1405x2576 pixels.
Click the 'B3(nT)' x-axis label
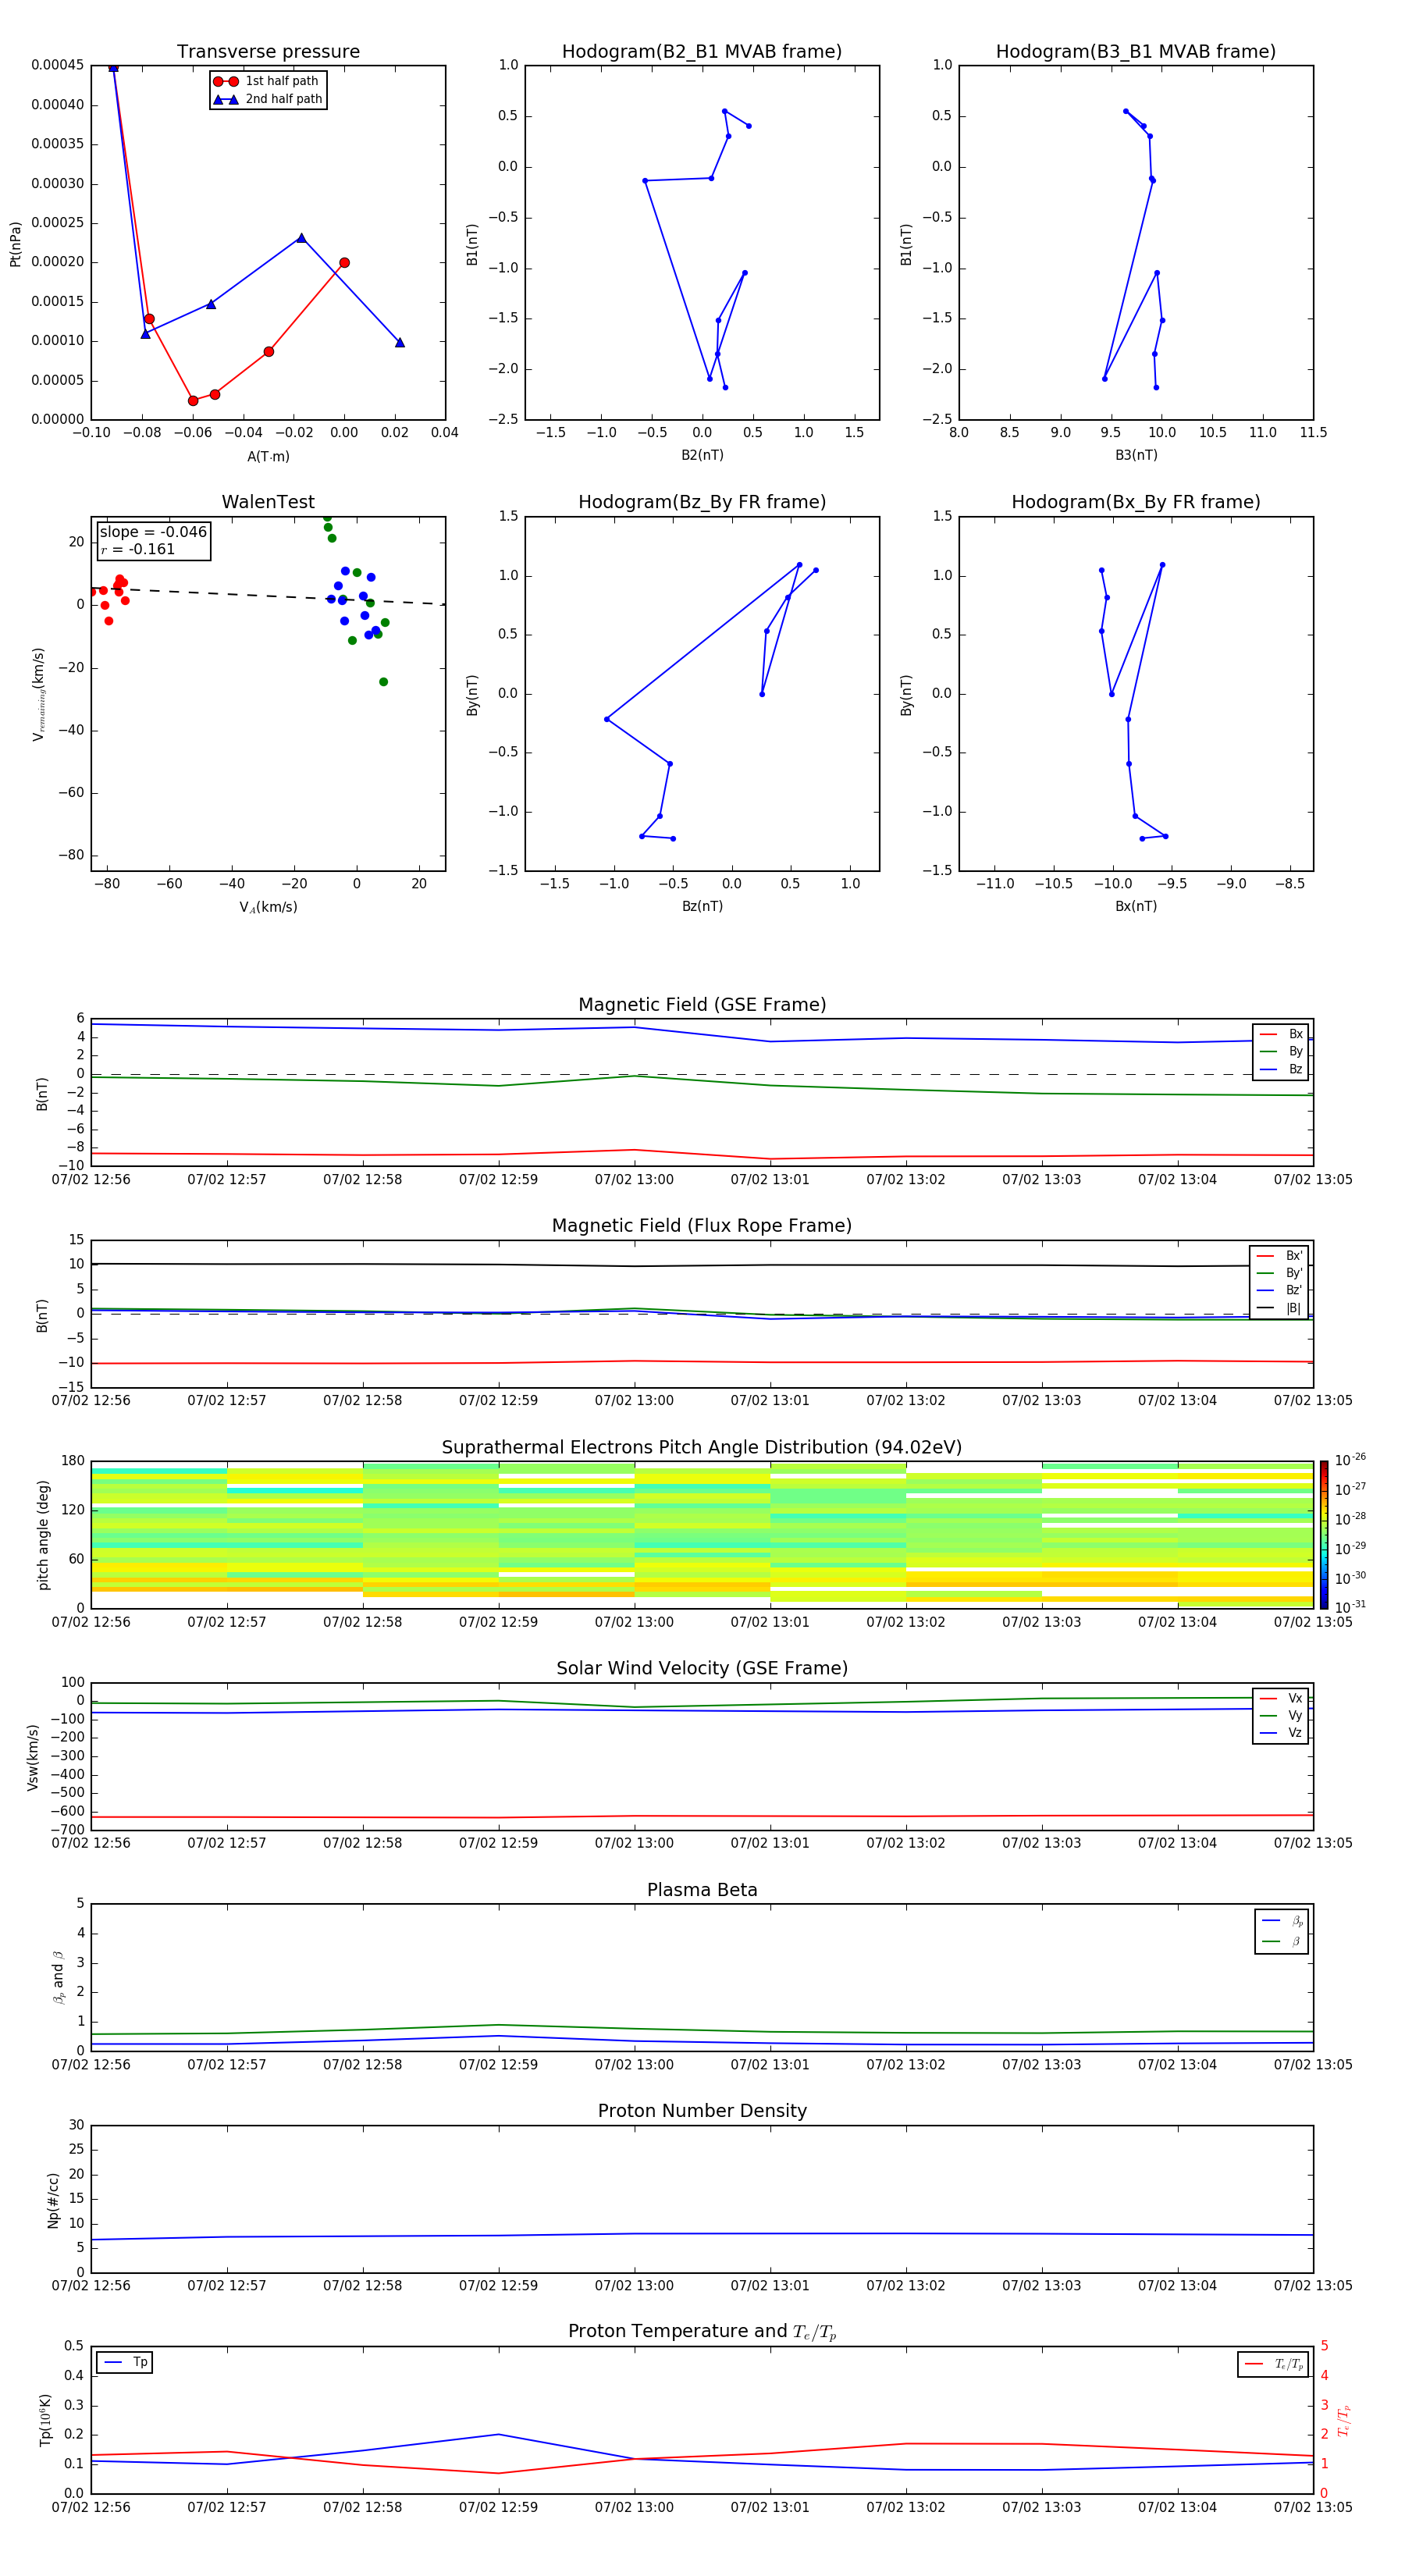[x=1136, y=455]
